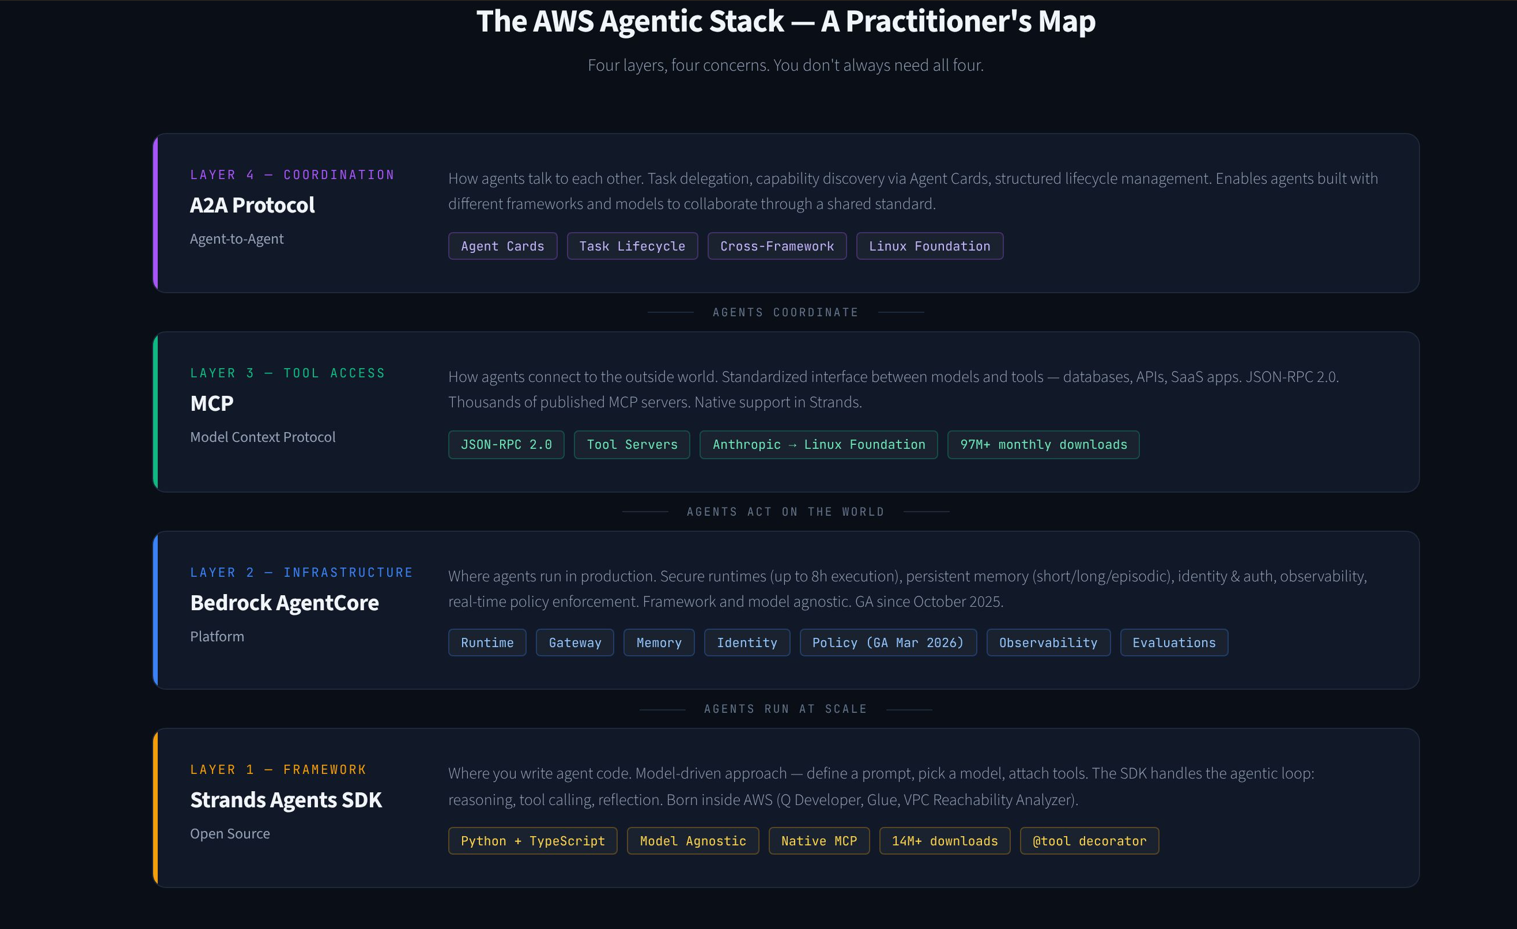Select the Observability tag
This screenshot has height=929, width=1517.
click(1048, 642)
